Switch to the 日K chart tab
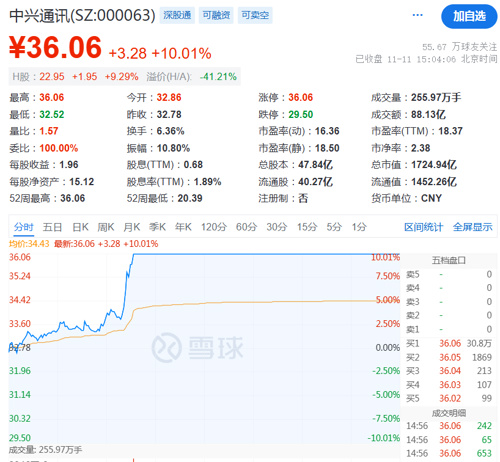500x462 pixels. (80, 227)
